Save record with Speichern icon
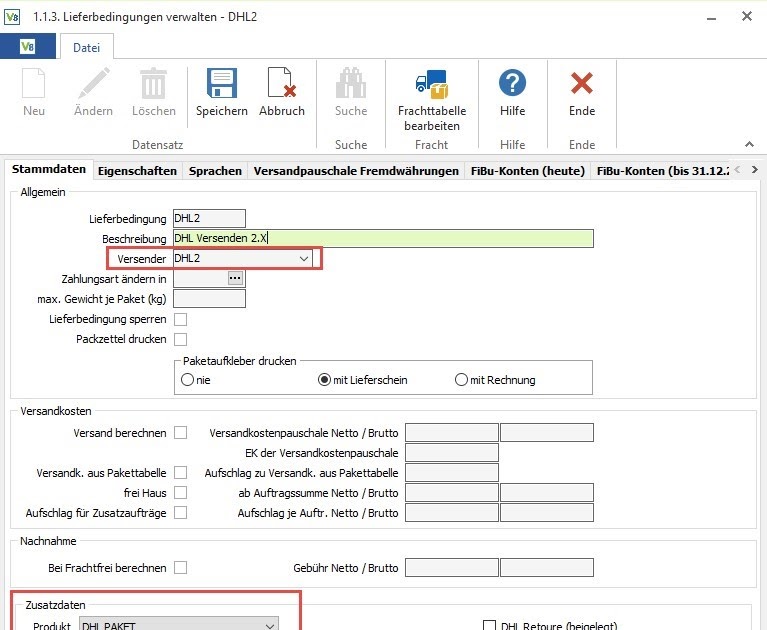 (222, 83)
